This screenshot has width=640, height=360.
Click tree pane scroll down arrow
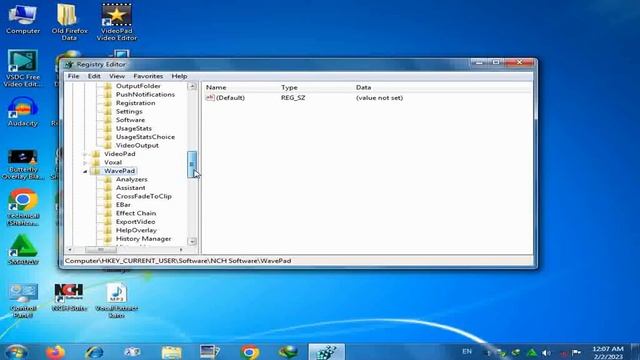click(x=192, y=241)
